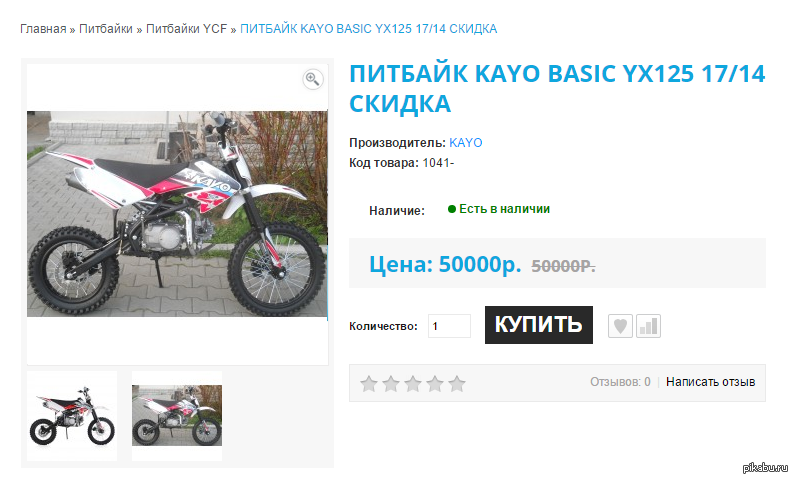Select the second outdoor bike thumbnail
793x479 pixels.
177,416
